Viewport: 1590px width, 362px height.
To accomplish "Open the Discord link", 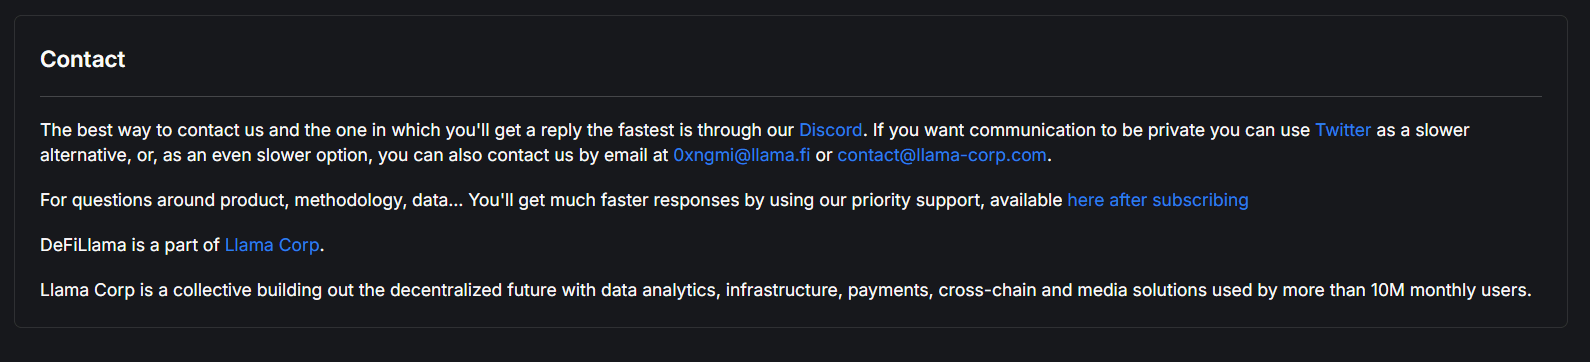I will 830,130.
